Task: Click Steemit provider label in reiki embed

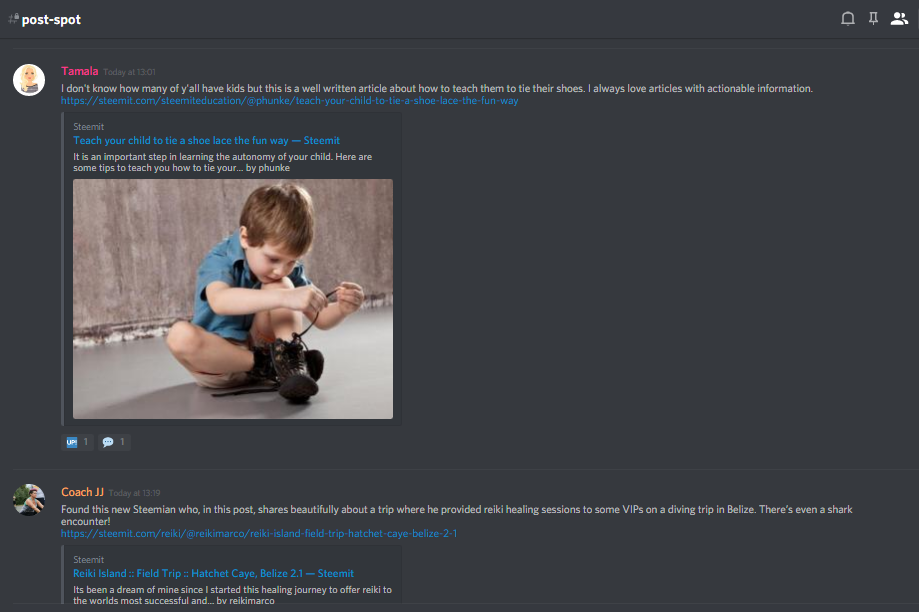Action: 89,560
